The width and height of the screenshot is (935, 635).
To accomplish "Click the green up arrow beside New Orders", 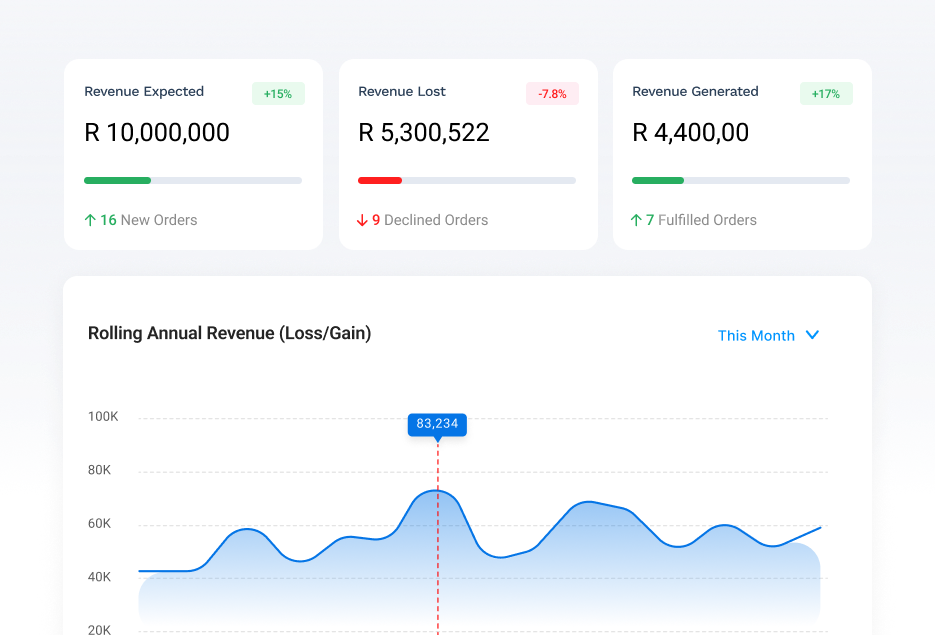I will [x=90, y=220].
